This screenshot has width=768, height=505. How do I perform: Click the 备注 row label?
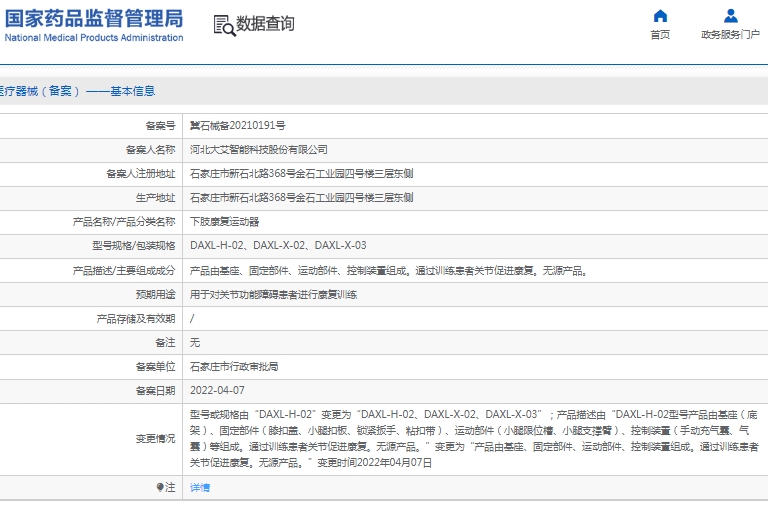165,342
